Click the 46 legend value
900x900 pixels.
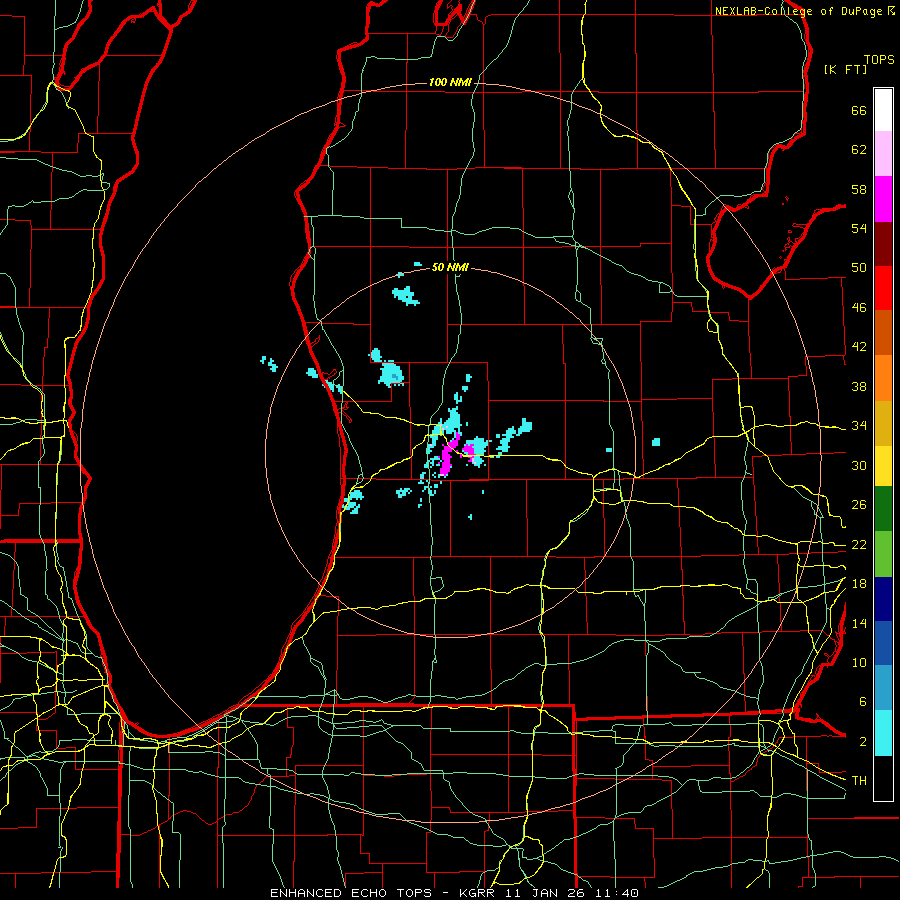pos(859,308)
